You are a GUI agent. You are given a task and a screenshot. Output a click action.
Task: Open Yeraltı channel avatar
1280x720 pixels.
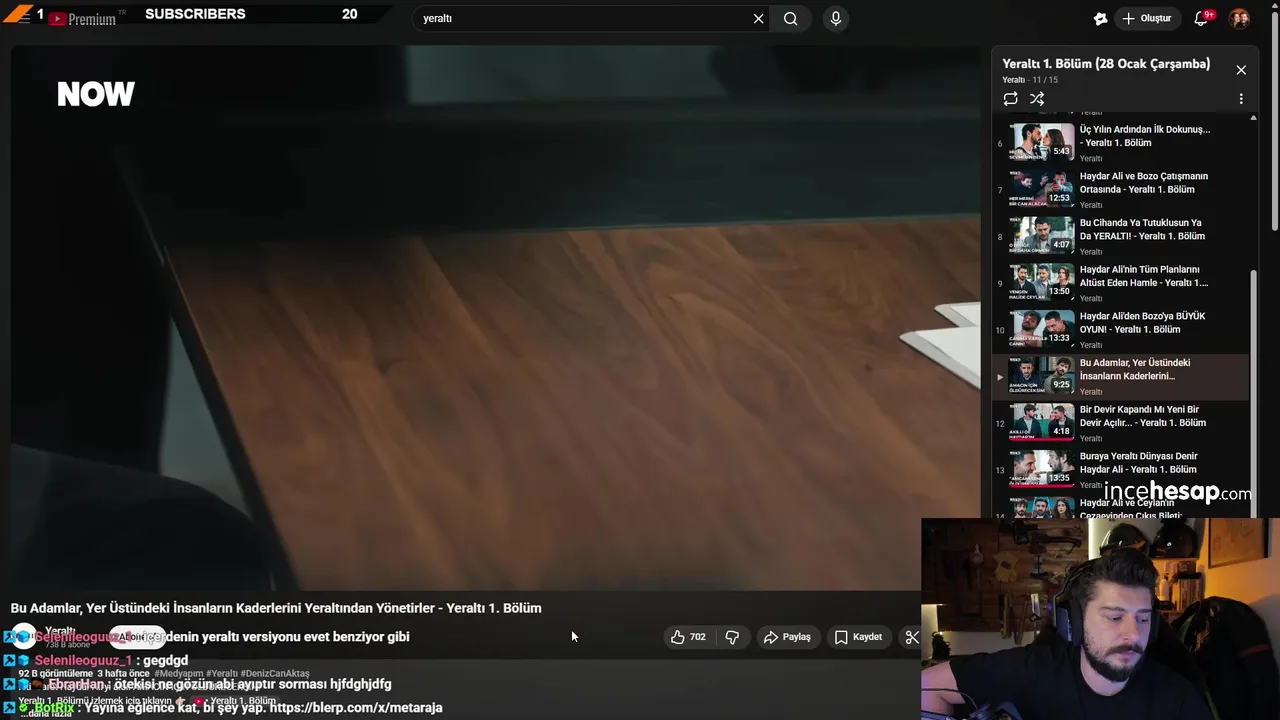pyautogui.click(x=24, y=636)
